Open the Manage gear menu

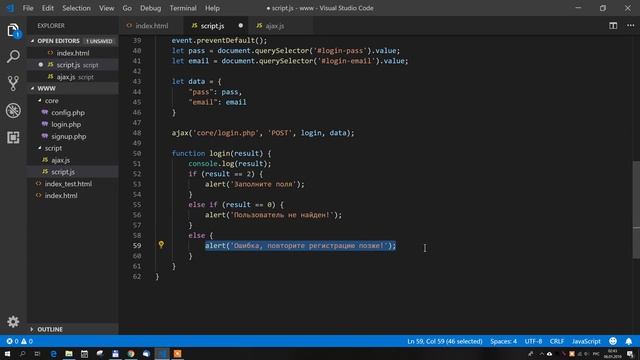pos(13,321)
